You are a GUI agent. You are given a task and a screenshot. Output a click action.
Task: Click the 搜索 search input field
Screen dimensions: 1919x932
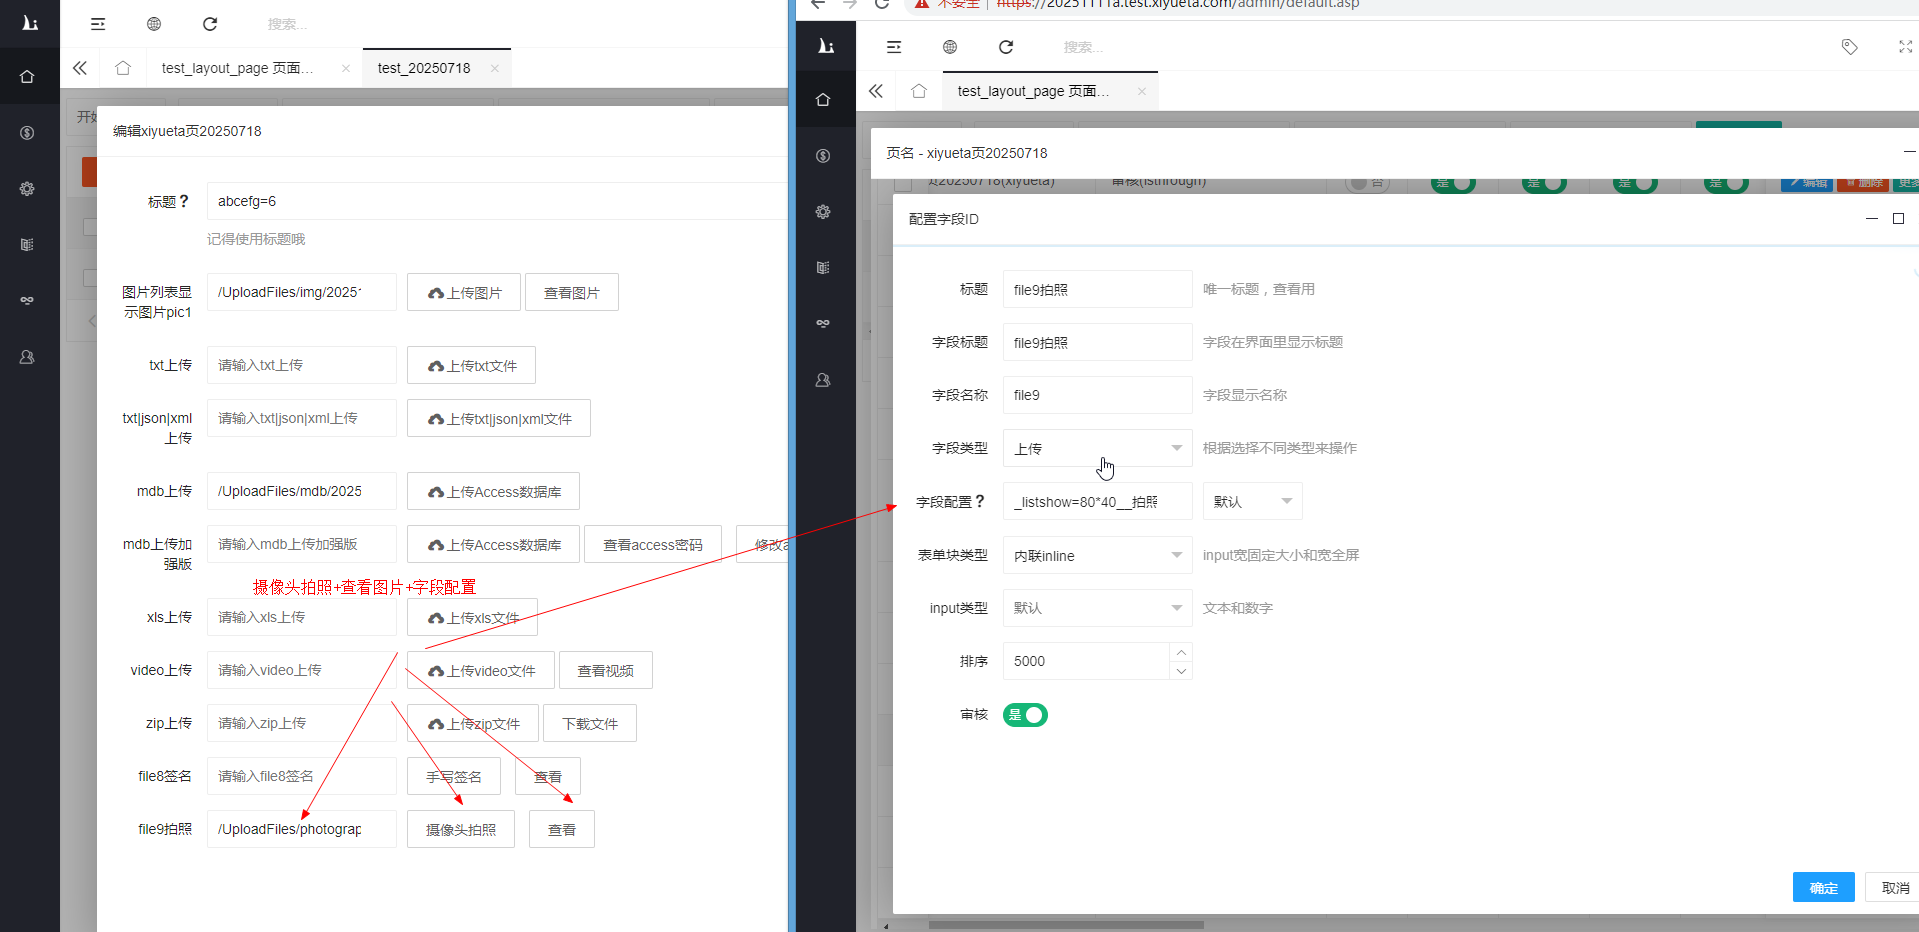pos(300,23)
